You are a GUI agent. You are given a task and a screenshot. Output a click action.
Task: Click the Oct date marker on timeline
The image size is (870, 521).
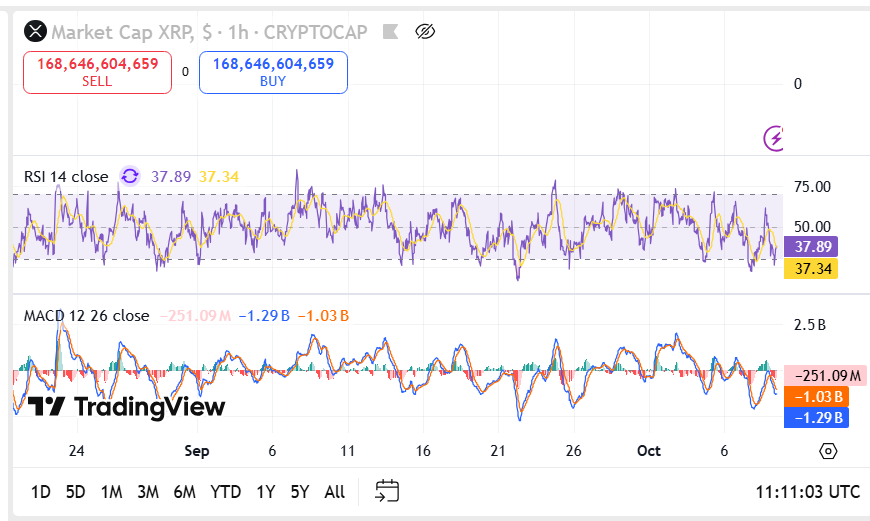coord(649,451)
